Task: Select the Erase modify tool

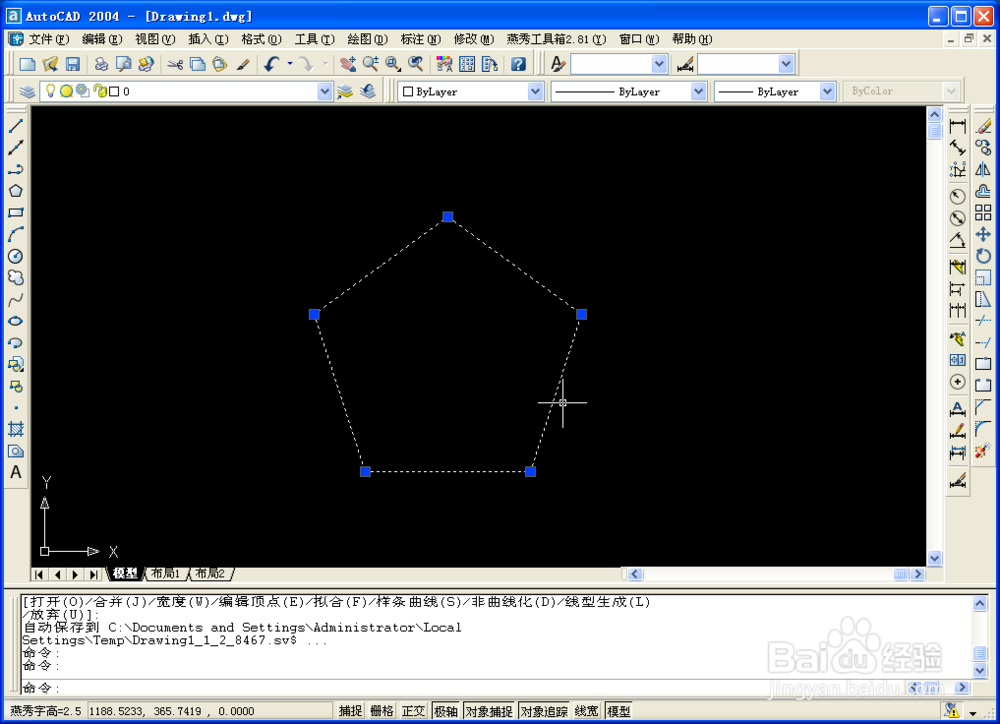Action: point(983,126)
